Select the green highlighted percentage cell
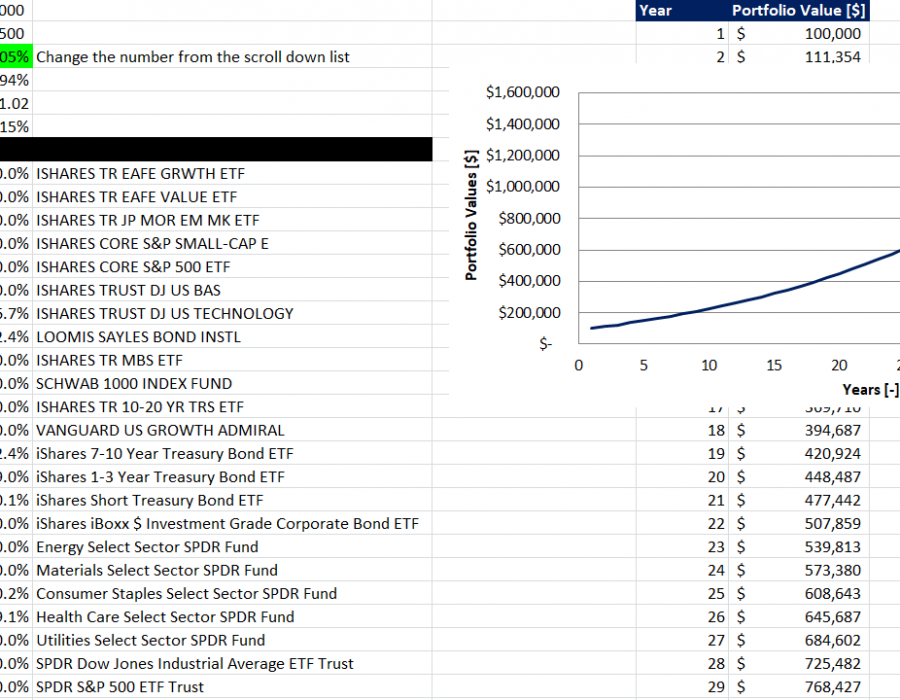Viewport: 900px width, 700px height. [16, 57]
